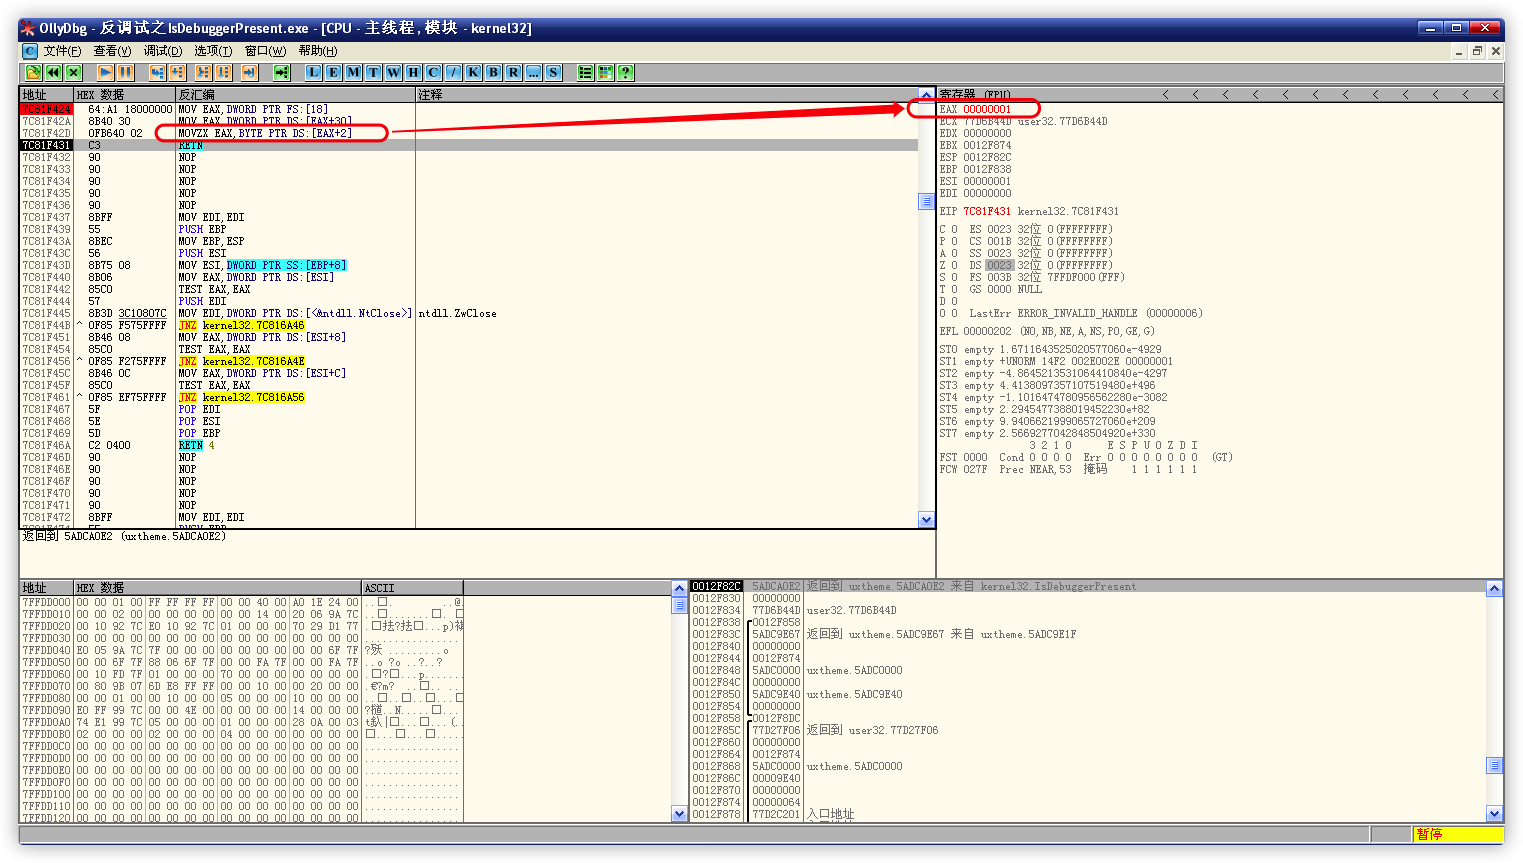The height and width of the screenshot is (863, 1523).
Task: Open the 调试(D) debug menu
Action: click(162, 51)
